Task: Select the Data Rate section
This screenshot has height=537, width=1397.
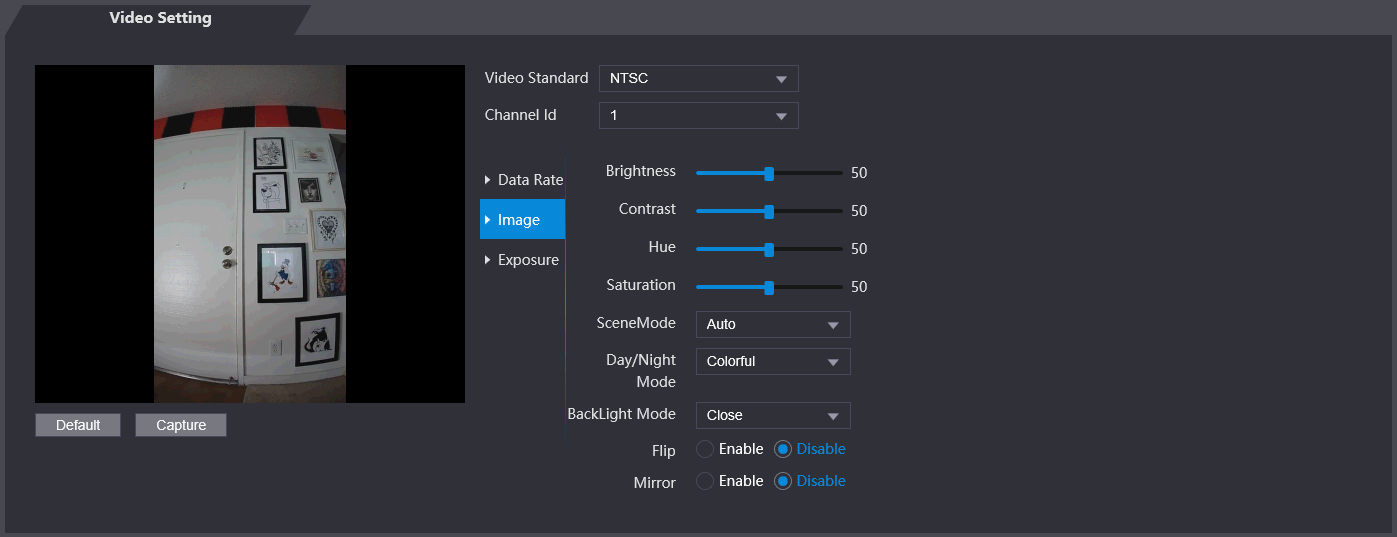Action: click(523, 180)
